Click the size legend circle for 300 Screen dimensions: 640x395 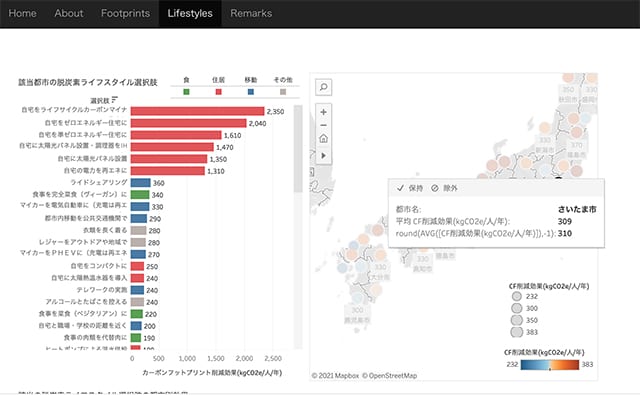(x=517, y=308)
